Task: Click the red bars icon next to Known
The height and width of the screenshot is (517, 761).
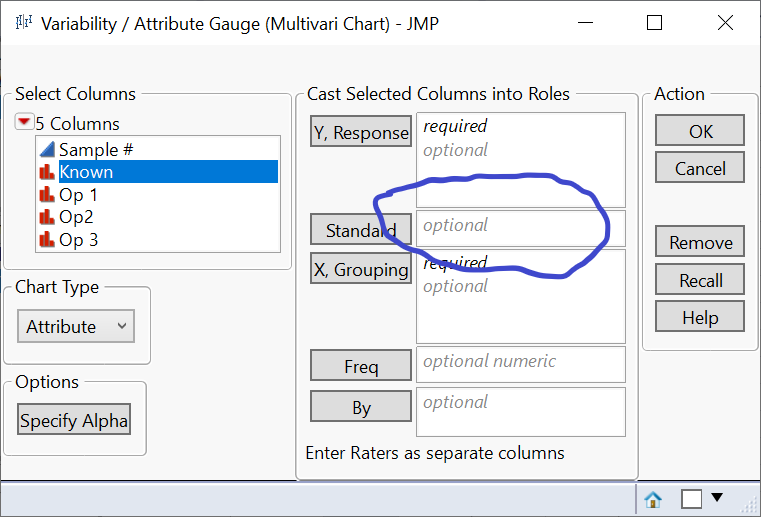Action: click(46, 172)
